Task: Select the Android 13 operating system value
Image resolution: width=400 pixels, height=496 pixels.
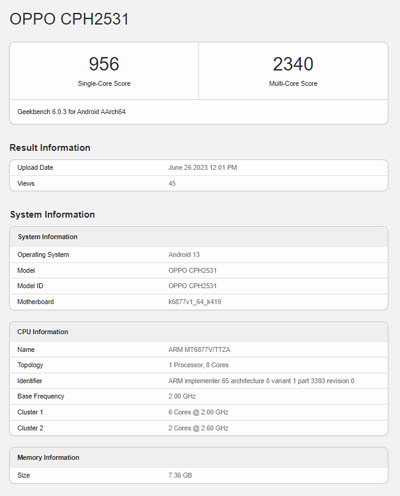Action: (x=184, y=255)
